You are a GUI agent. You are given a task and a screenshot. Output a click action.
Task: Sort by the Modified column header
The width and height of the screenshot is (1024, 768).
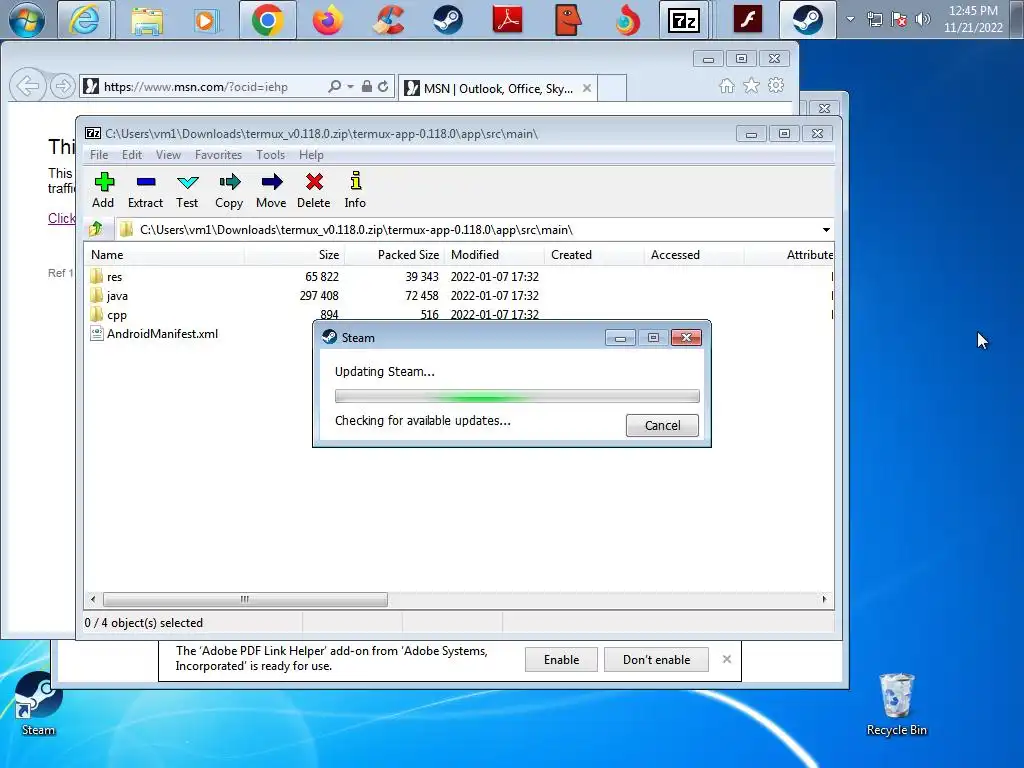tap(494, 255)
